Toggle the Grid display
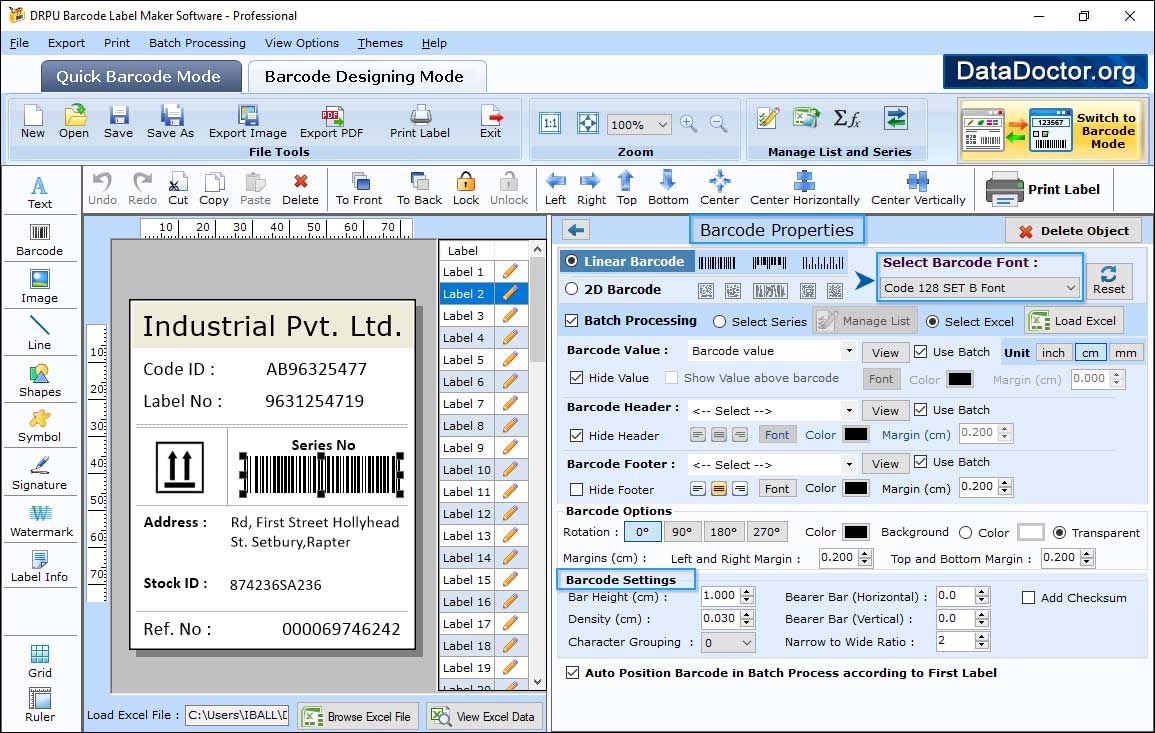The image size is (1155, 733). click(40, 662)
